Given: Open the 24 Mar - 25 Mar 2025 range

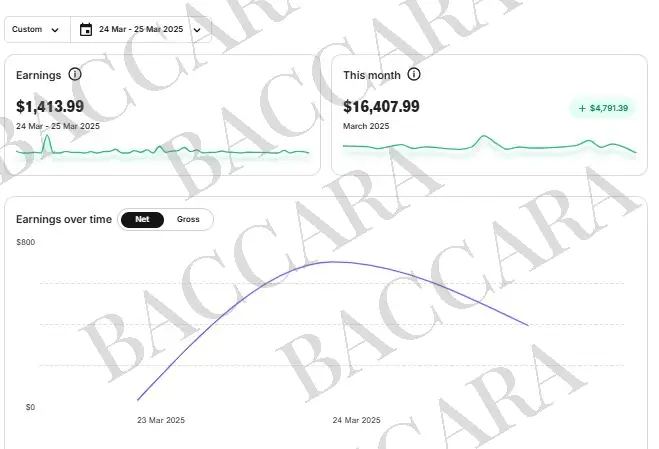Looking at the screenshot, I should (142, 30).
